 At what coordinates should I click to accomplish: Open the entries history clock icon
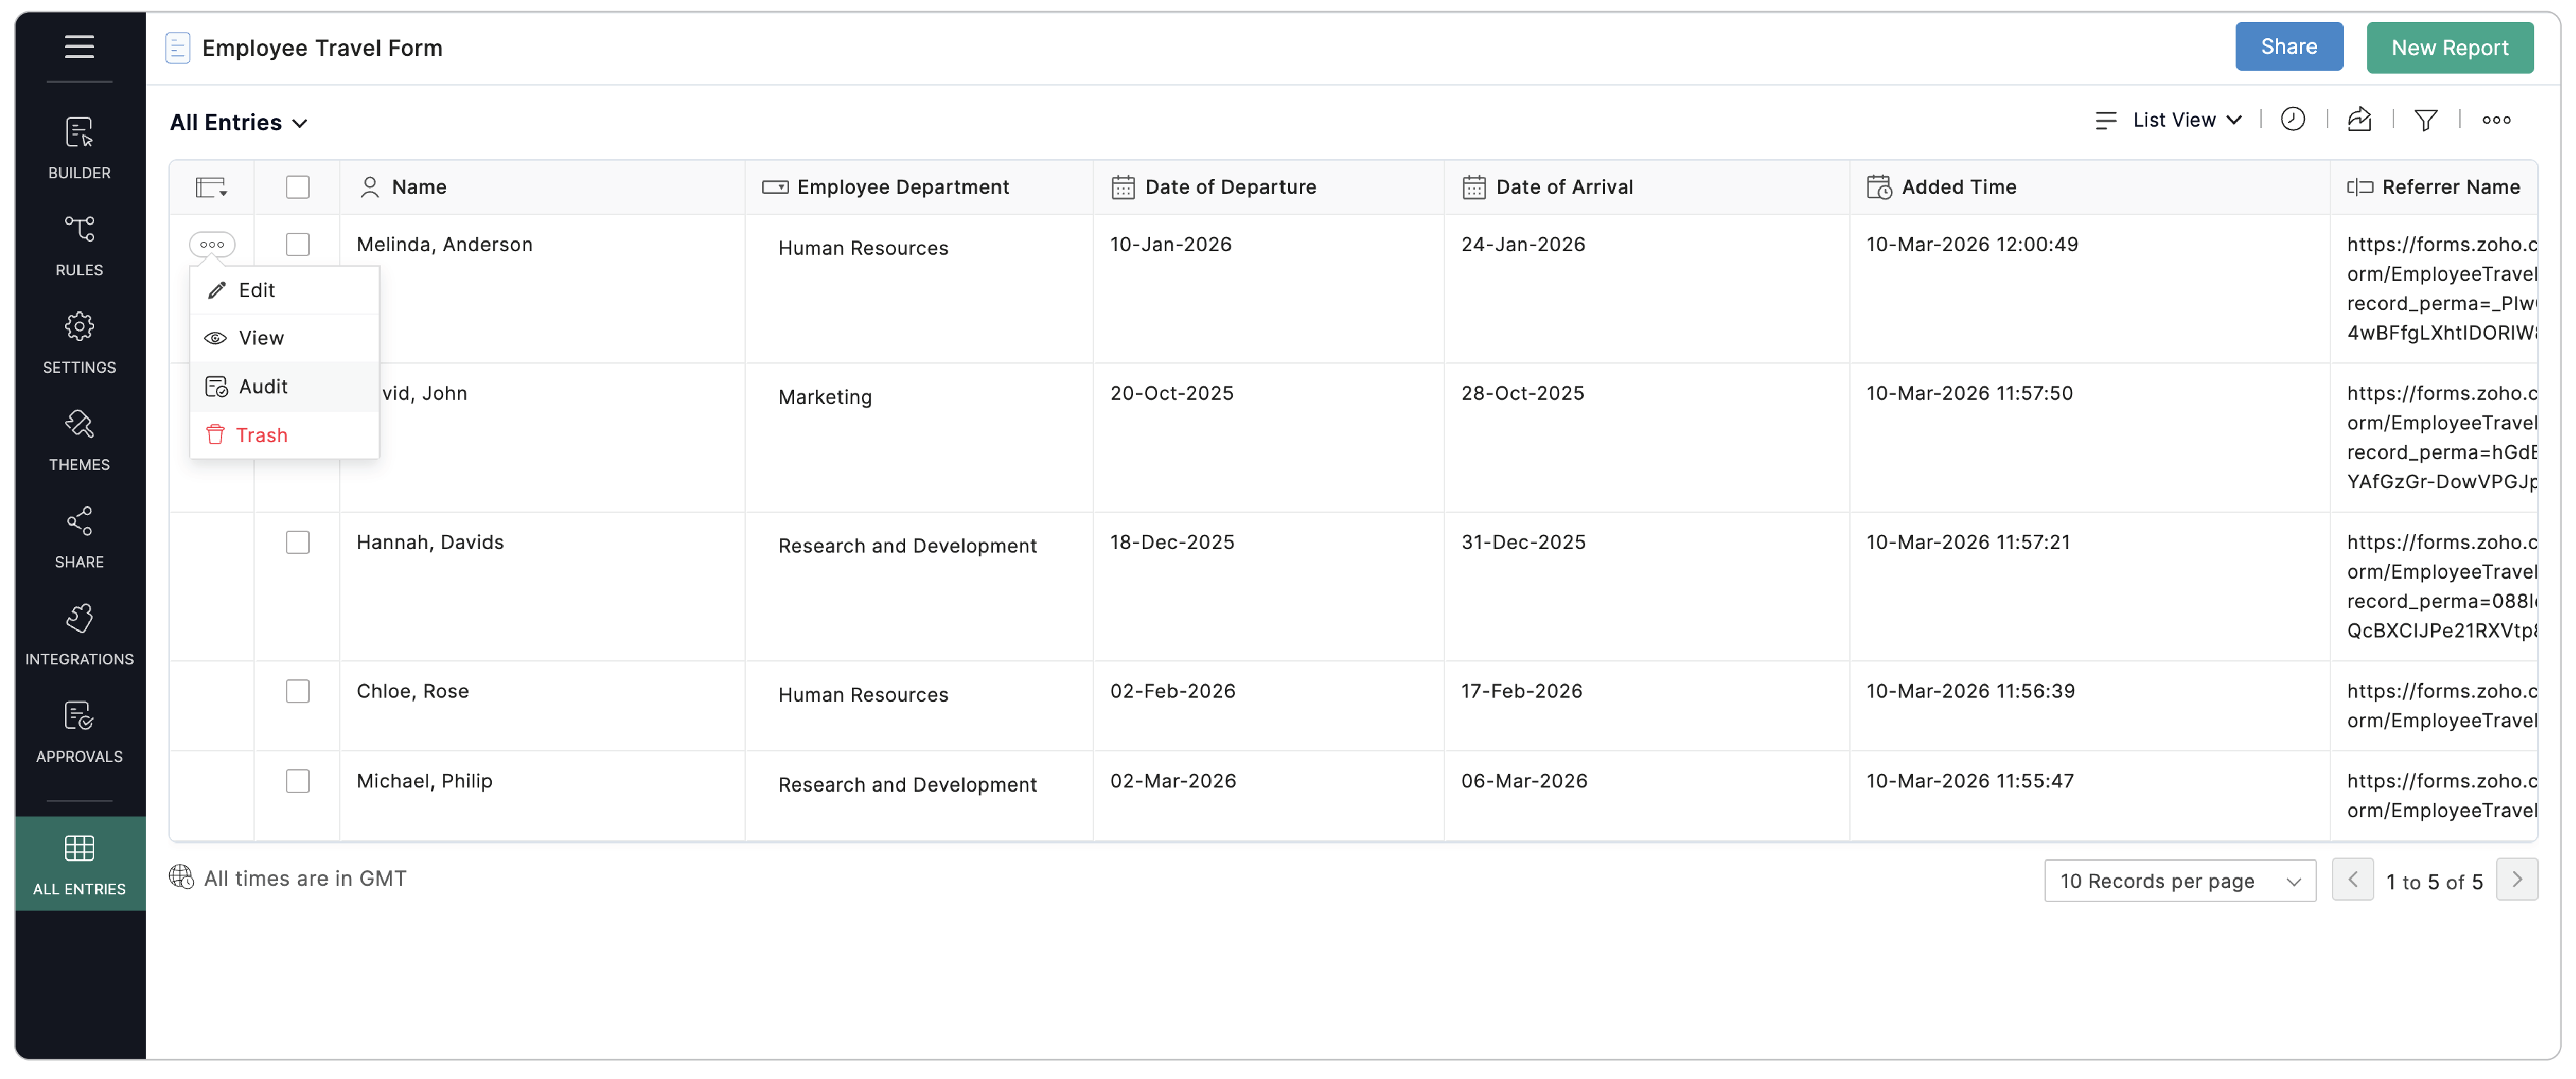(2293, 119)
